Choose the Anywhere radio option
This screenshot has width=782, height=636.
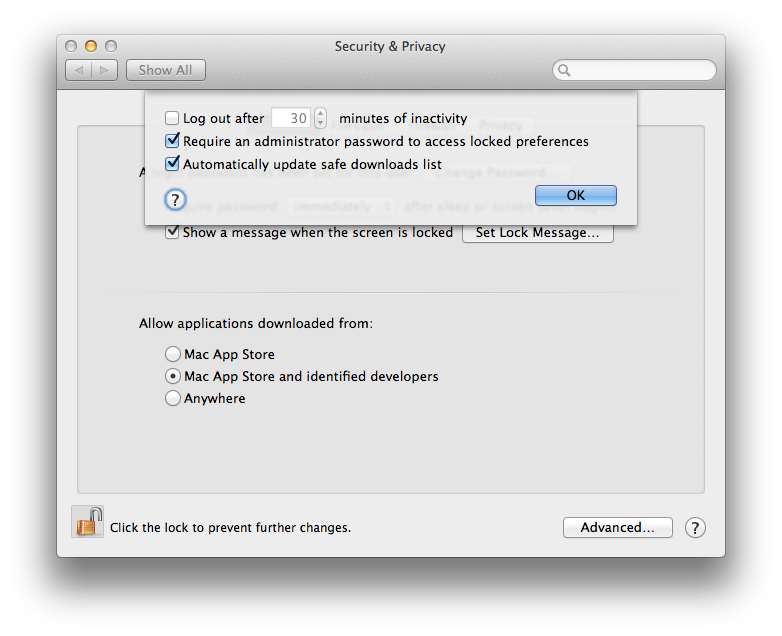173,398
